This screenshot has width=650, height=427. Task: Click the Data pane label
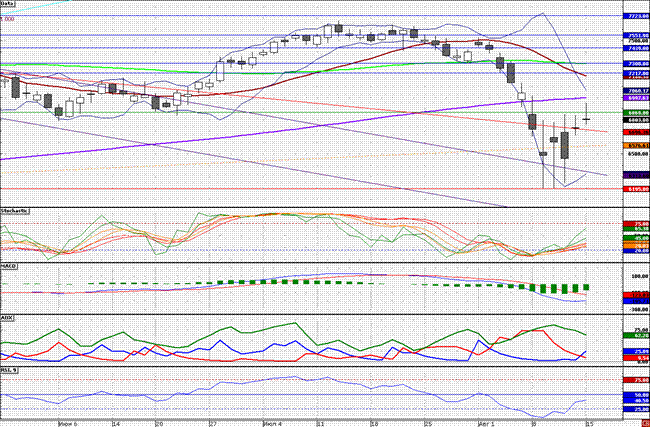8,3
